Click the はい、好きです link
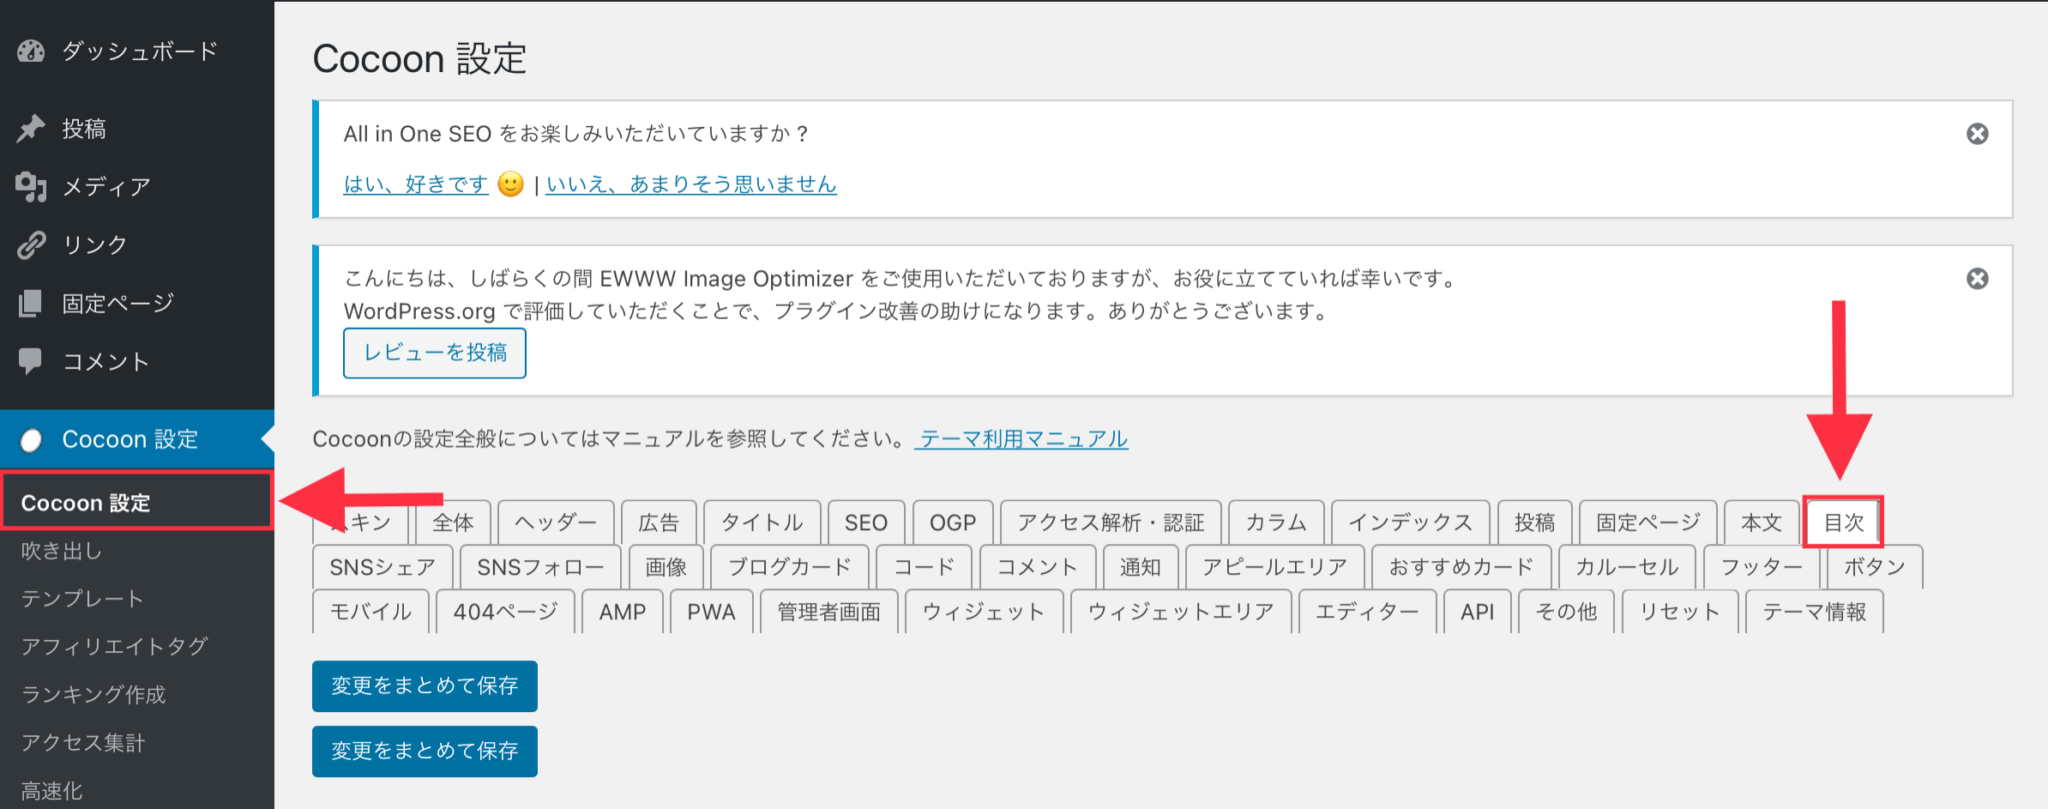The width and height of the screenshot is (2048, 809). tap(416, 184)
